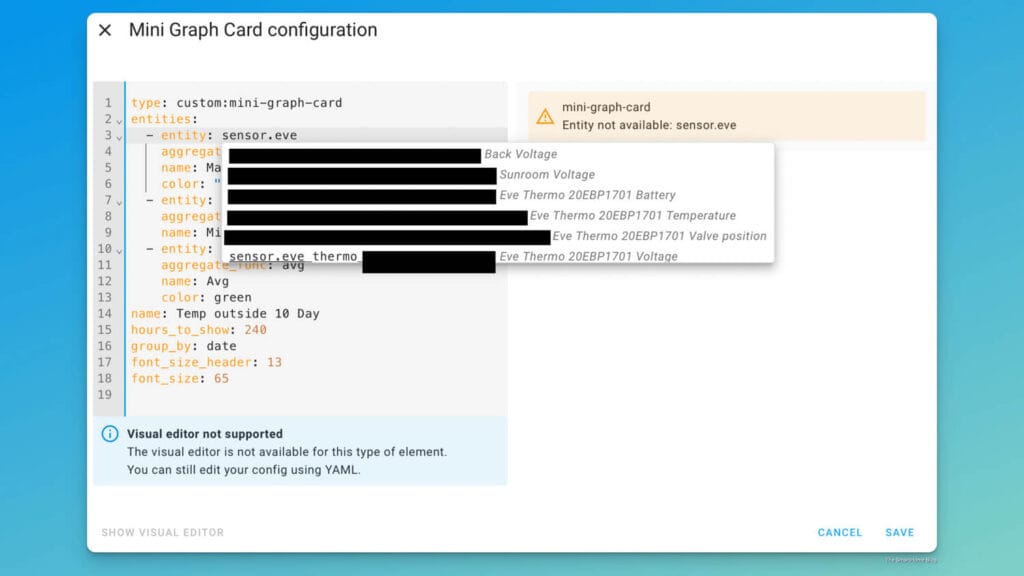Collapse the entity block at line 10
The height and width of the screenshot is (576, 1024).
coord(121,249)
